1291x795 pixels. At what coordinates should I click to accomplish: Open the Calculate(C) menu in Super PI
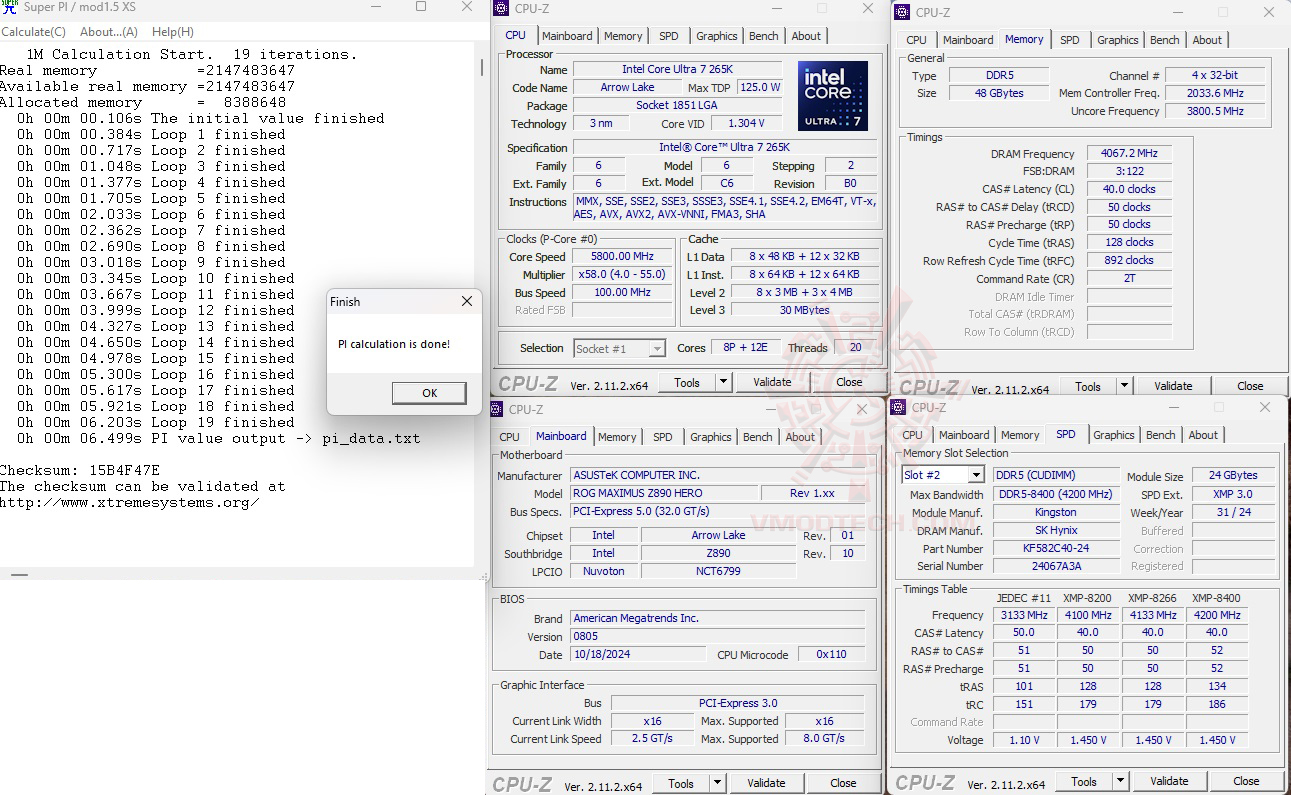[x=33, y=32]
